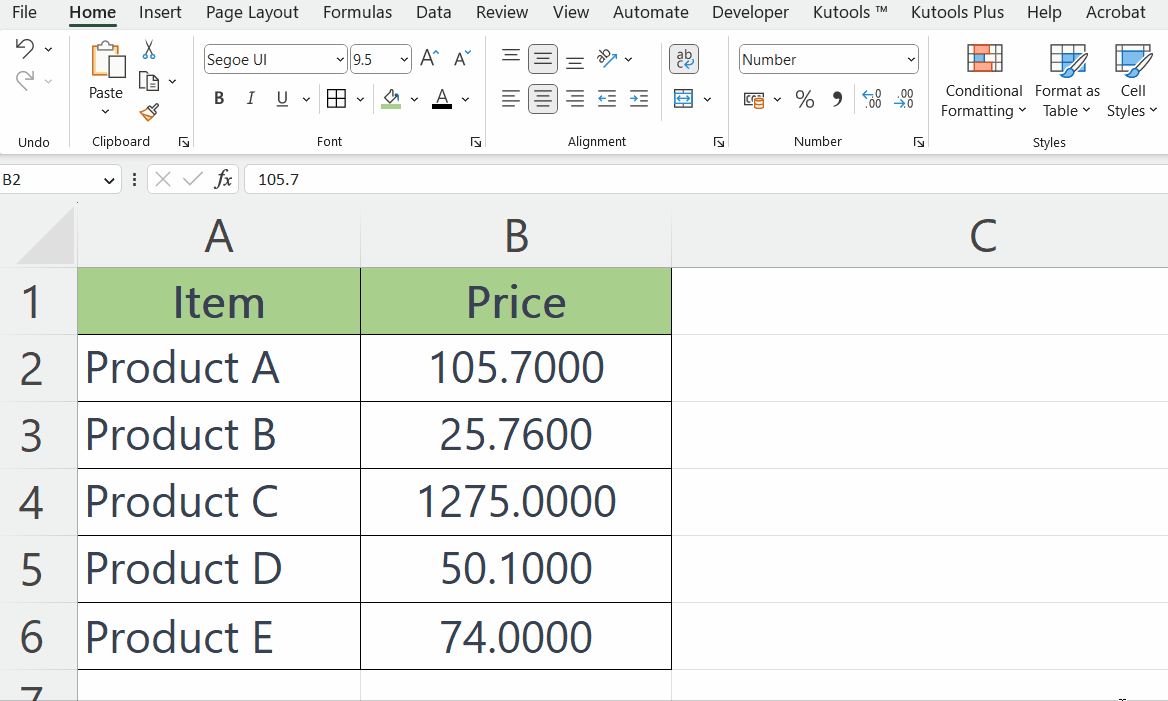Click the Insert Function fx button
1168x701 pixels.
coord(223,178)
